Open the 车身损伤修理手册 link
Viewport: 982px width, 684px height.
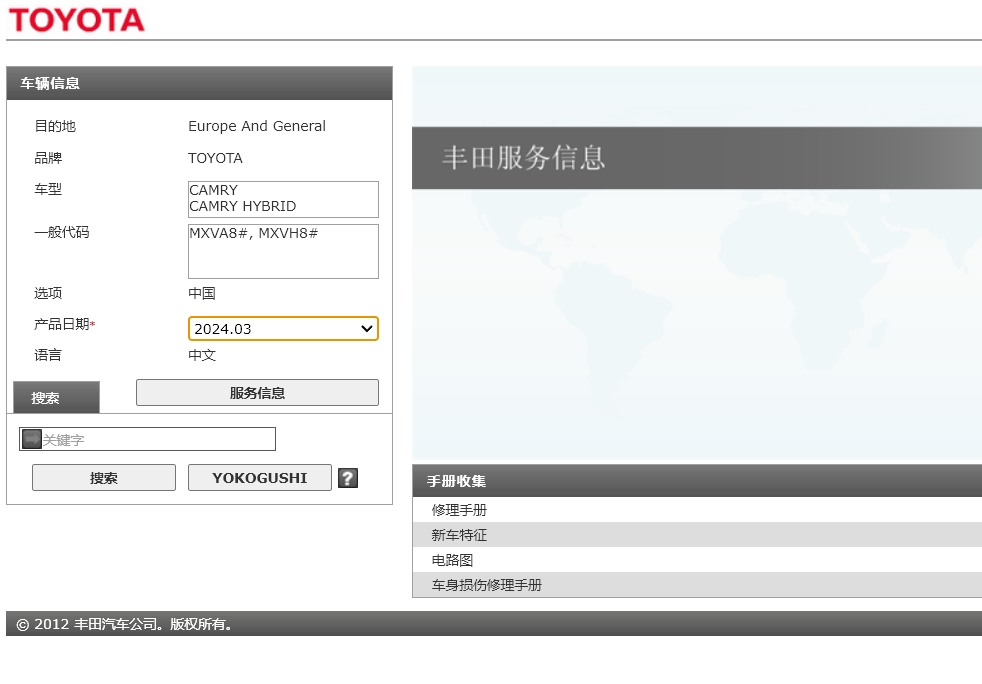[487, 585]
